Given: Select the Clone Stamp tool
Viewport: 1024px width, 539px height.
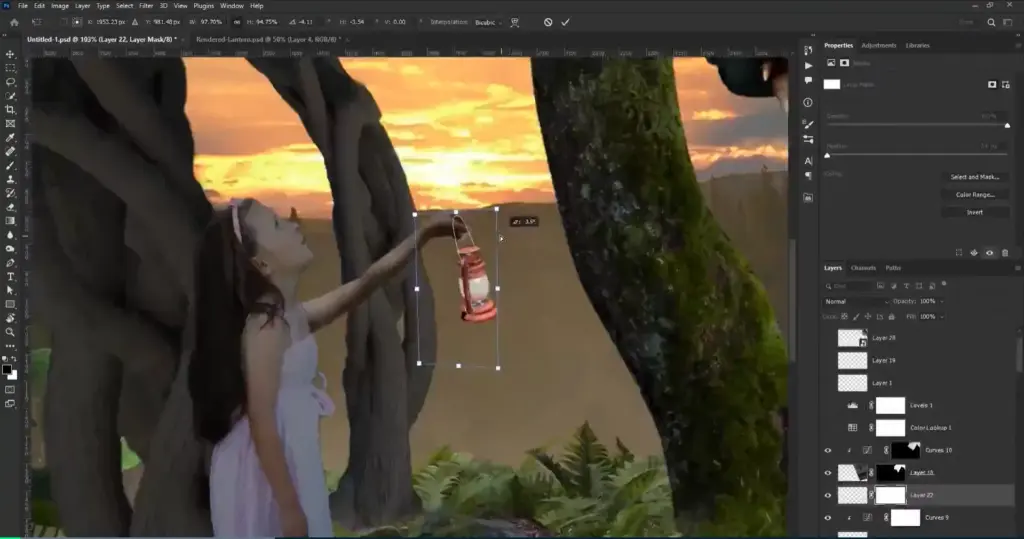Looking at the screenshot, I should 10,179.
